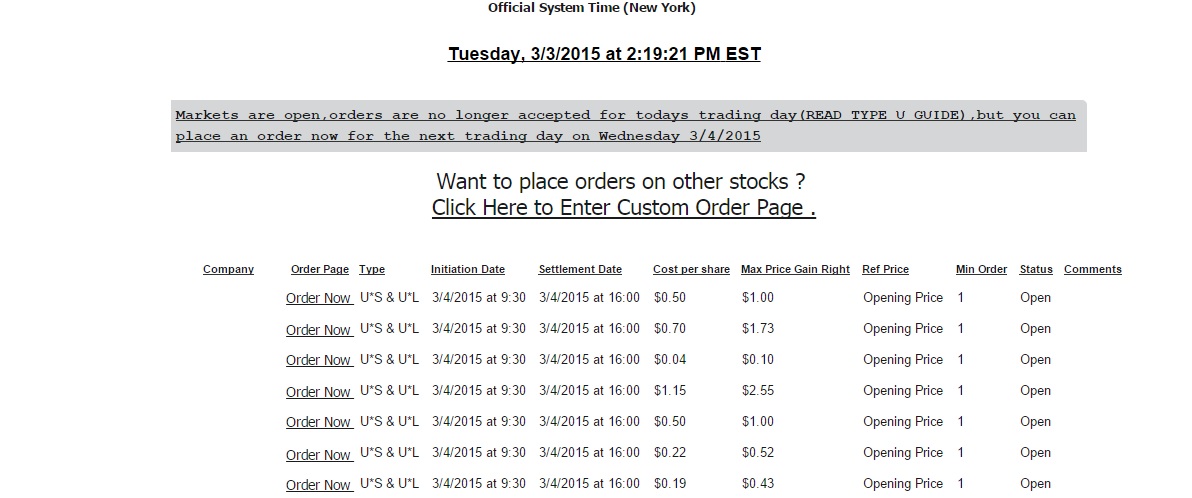Click Order Now for the $0.19 cost row
The height and width of the screenshot is (498, 1192).
pyautogui.click(x=319, y=485)
